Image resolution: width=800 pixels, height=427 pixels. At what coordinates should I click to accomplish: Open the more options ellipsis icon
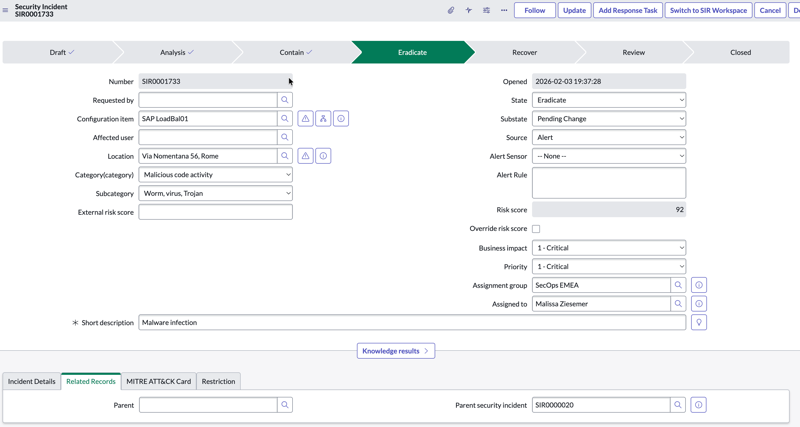pos(504,10)
